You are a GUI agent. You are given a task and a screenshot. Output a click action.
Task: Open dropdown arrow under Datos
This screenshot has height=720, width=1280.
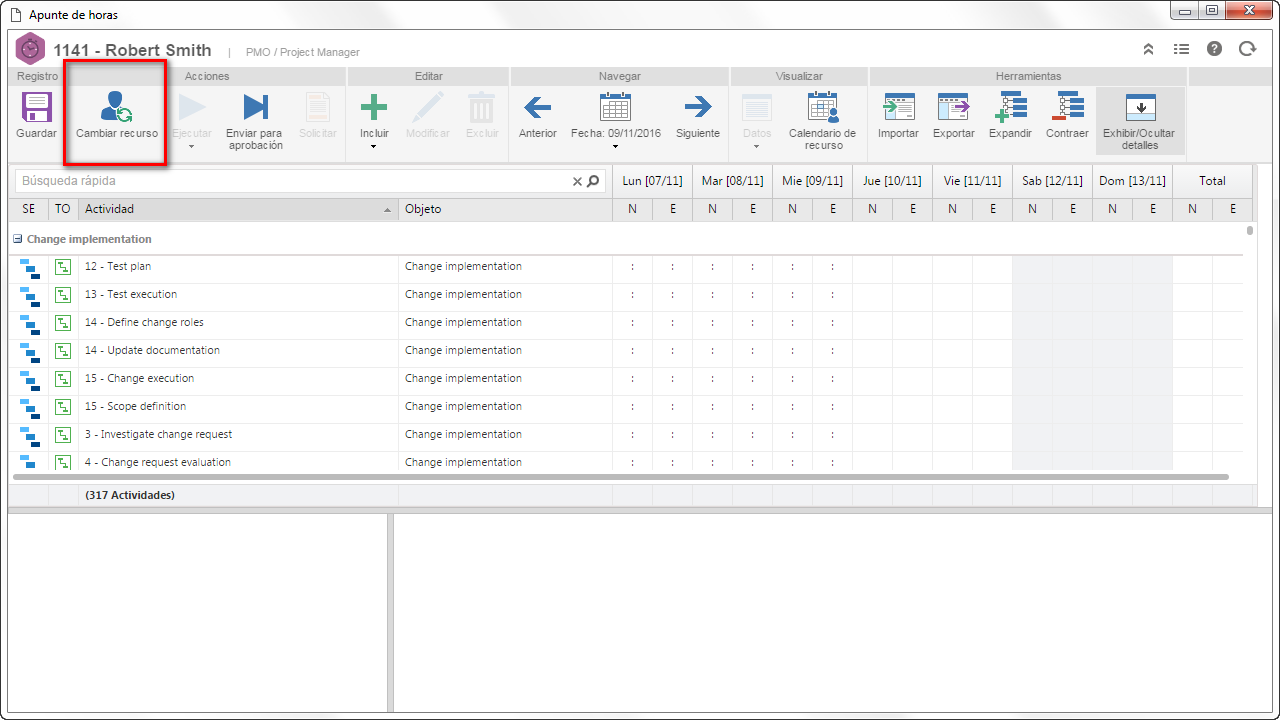[x=757, y=146]
